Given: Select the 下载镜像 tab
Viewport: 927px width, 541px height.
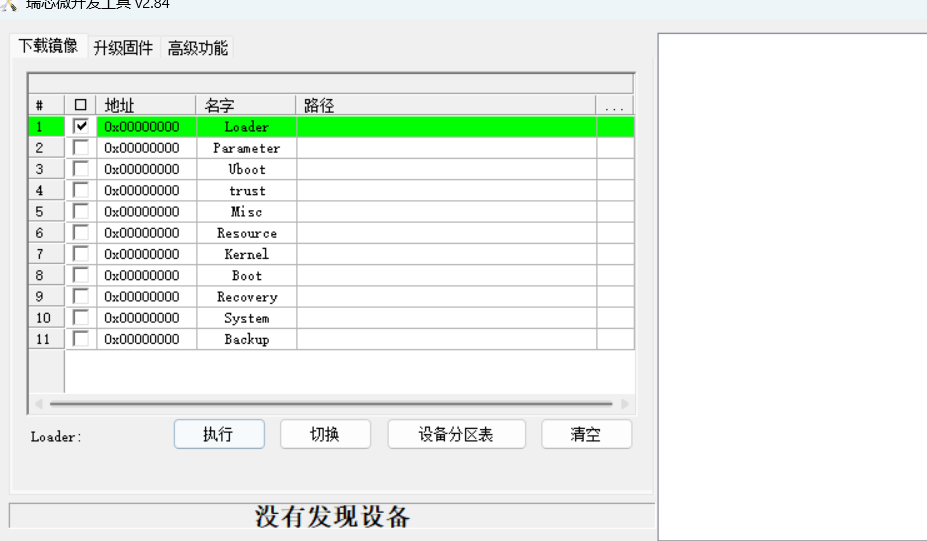Looking at the screenshot, I should coord(48,47).
